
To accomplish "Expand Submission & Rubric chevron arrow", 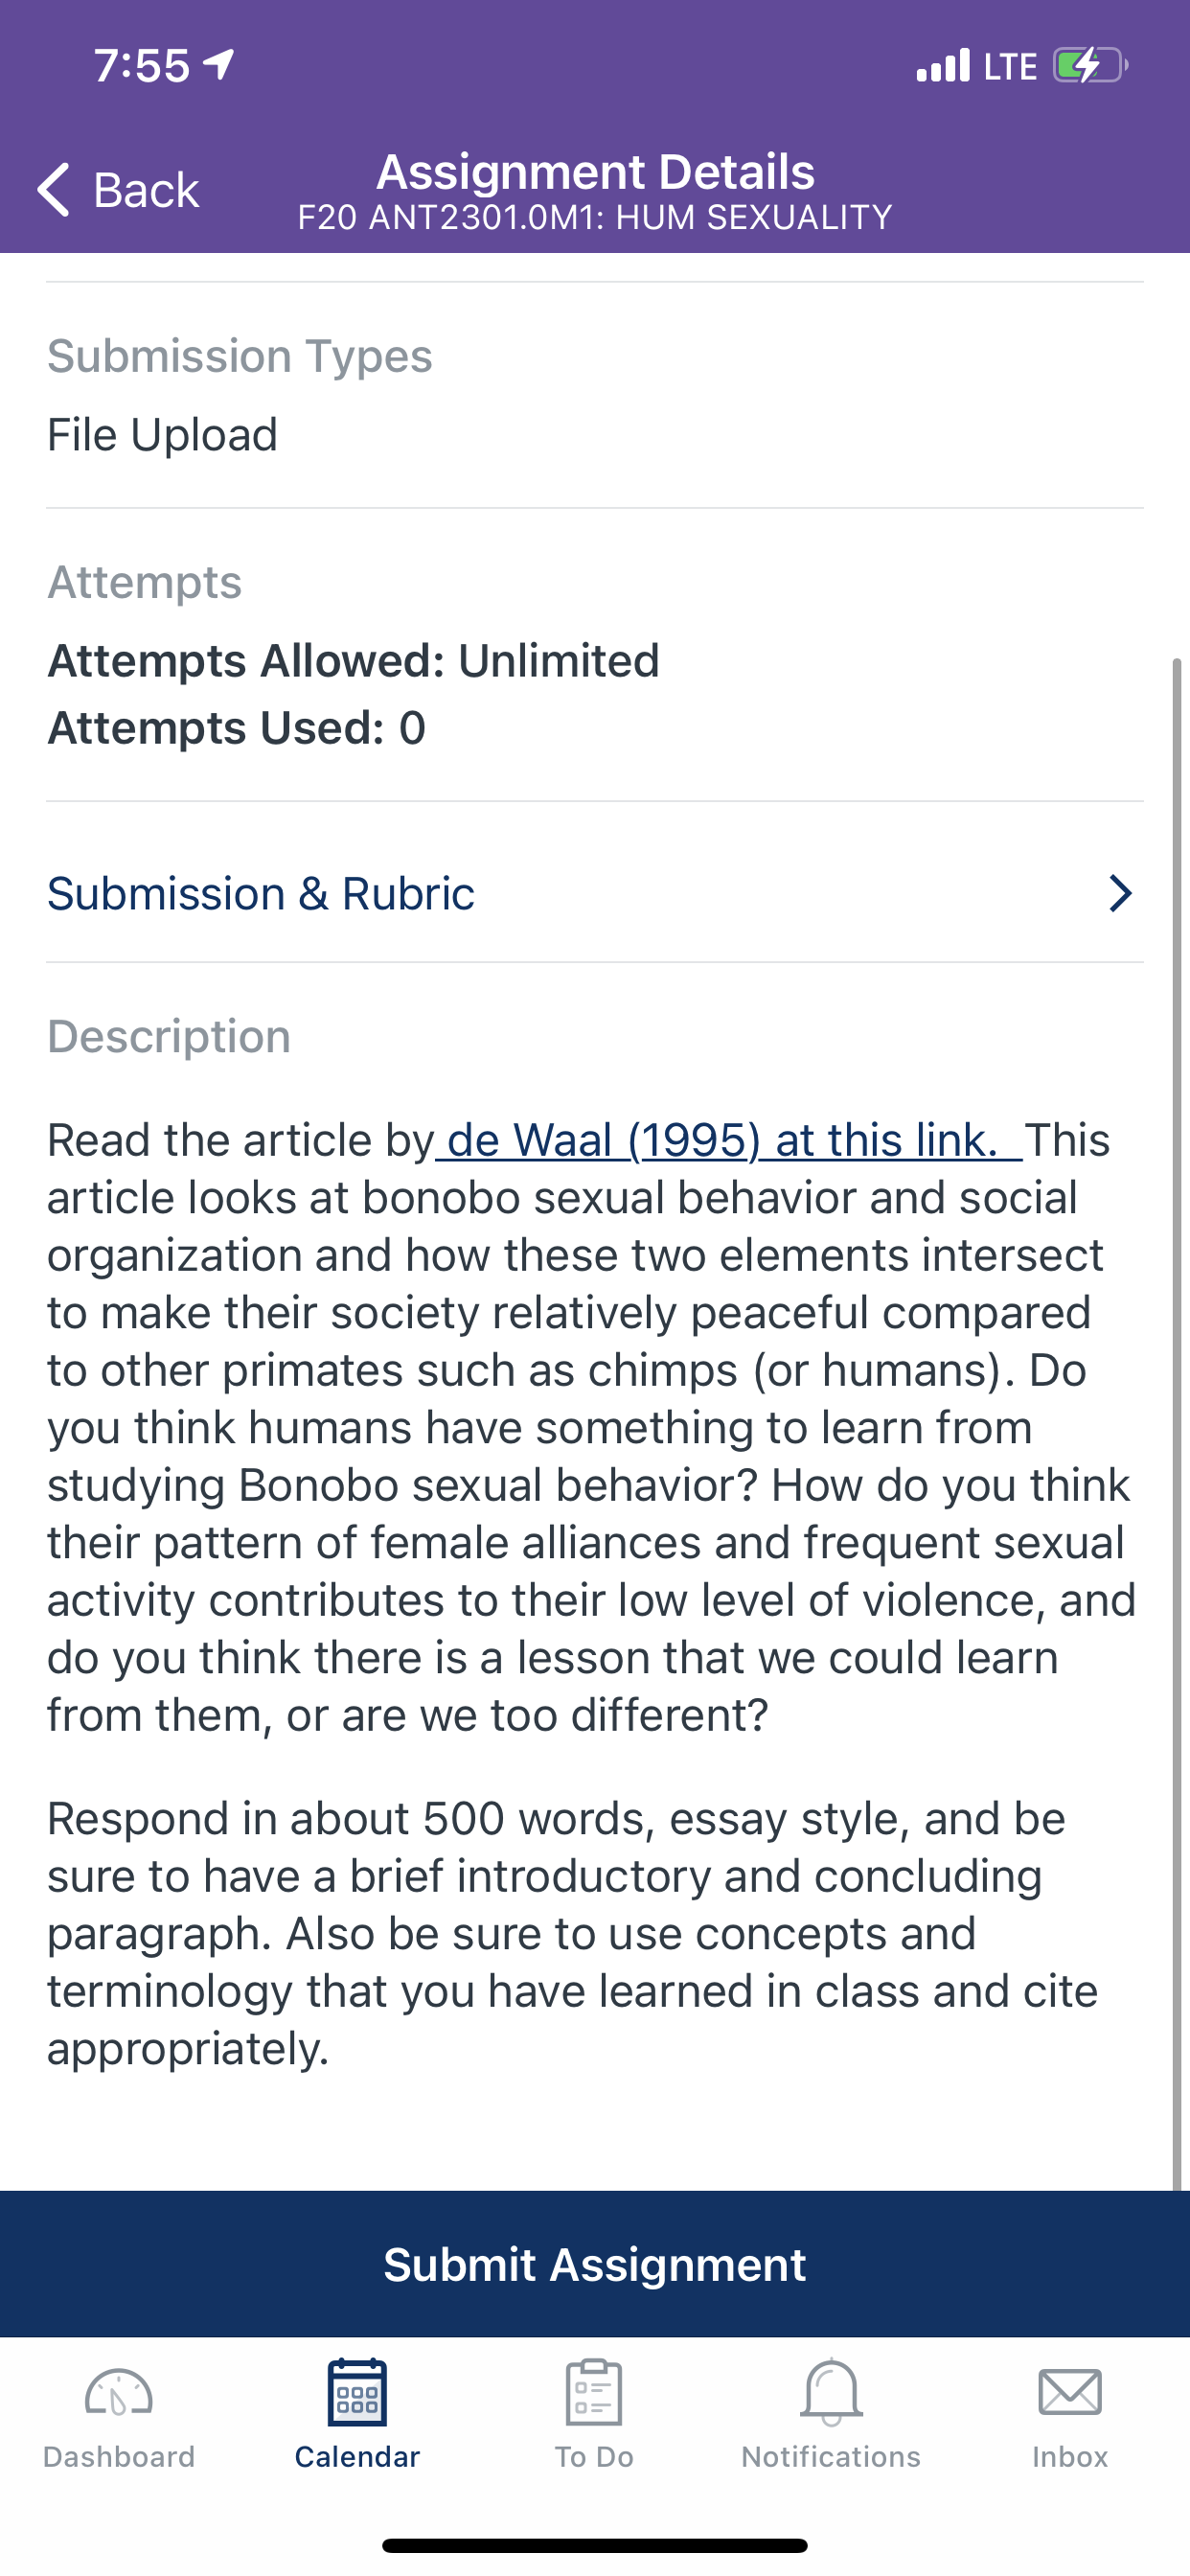I will pyautogui.click(x=1120, y=893).
